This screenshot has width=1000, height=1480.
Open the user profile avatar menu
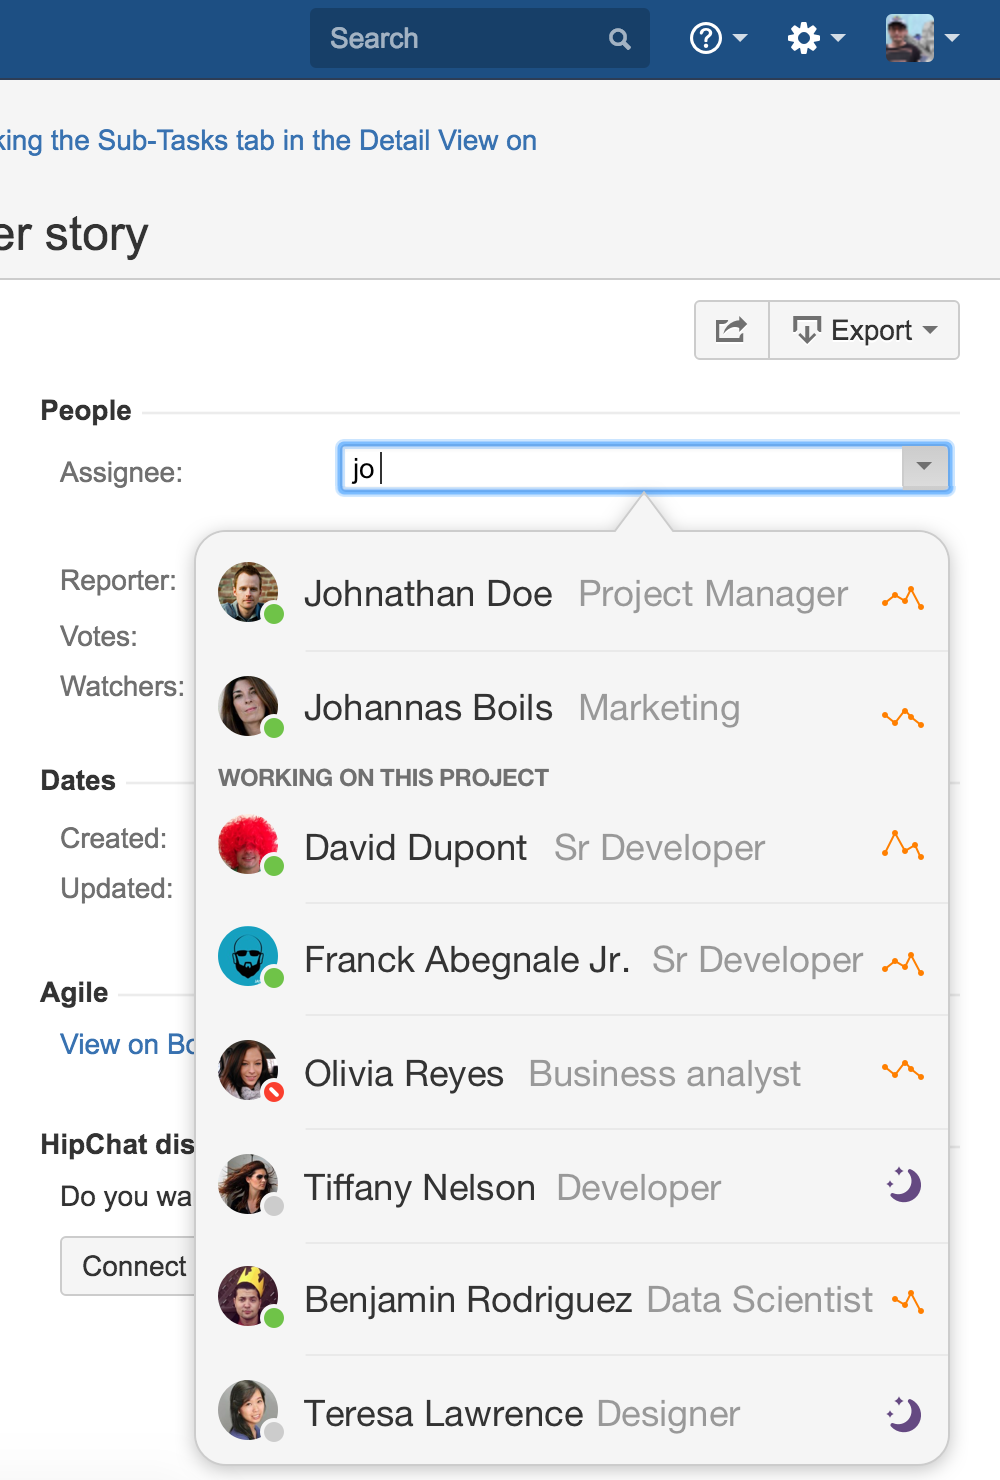[908, 38]
